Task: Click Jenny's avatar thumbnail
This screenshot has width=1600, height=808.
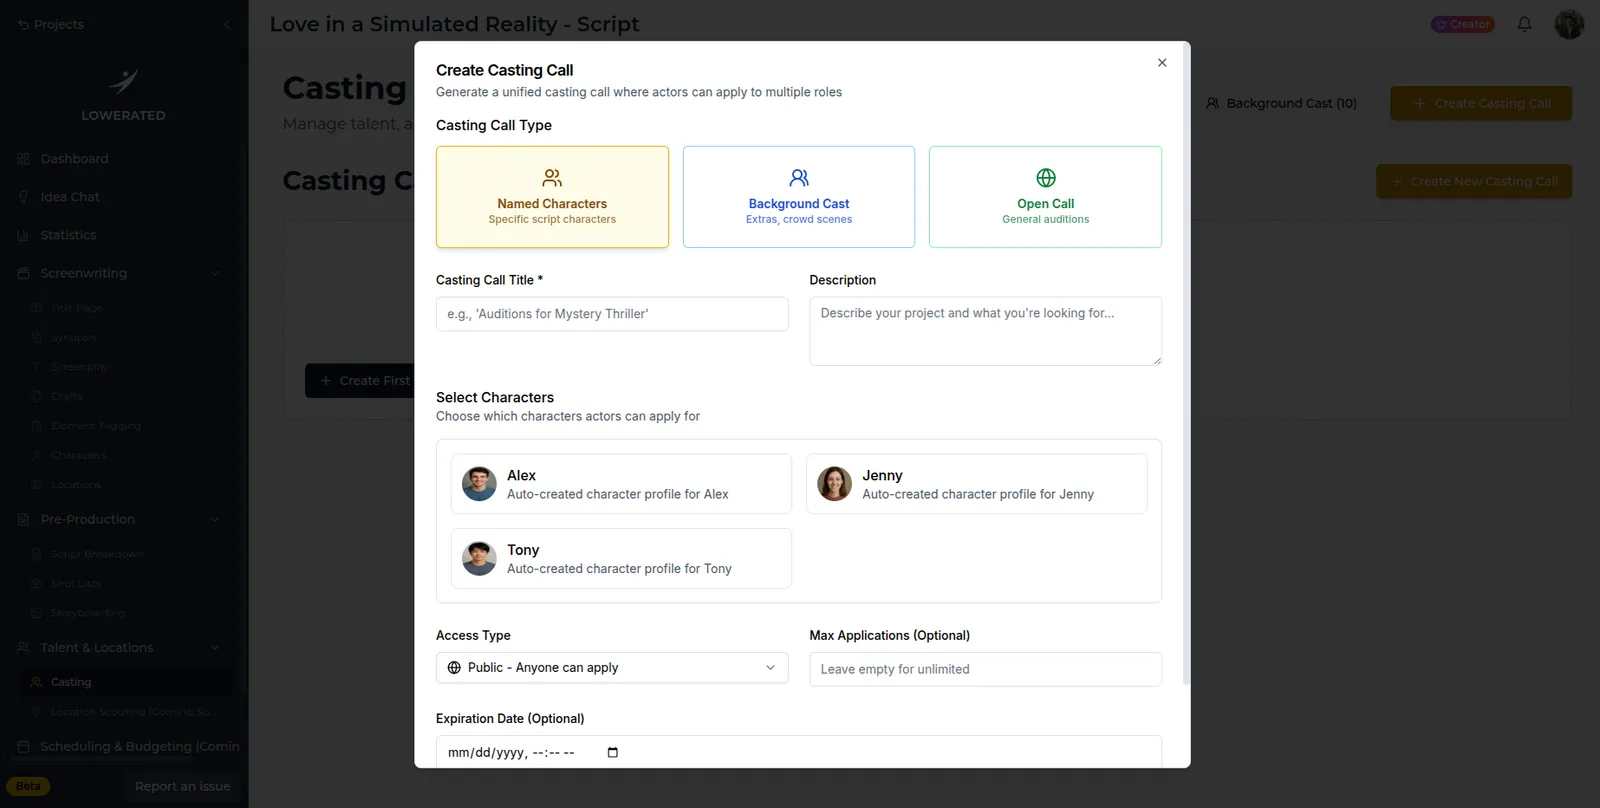Action: click(834, 484)
